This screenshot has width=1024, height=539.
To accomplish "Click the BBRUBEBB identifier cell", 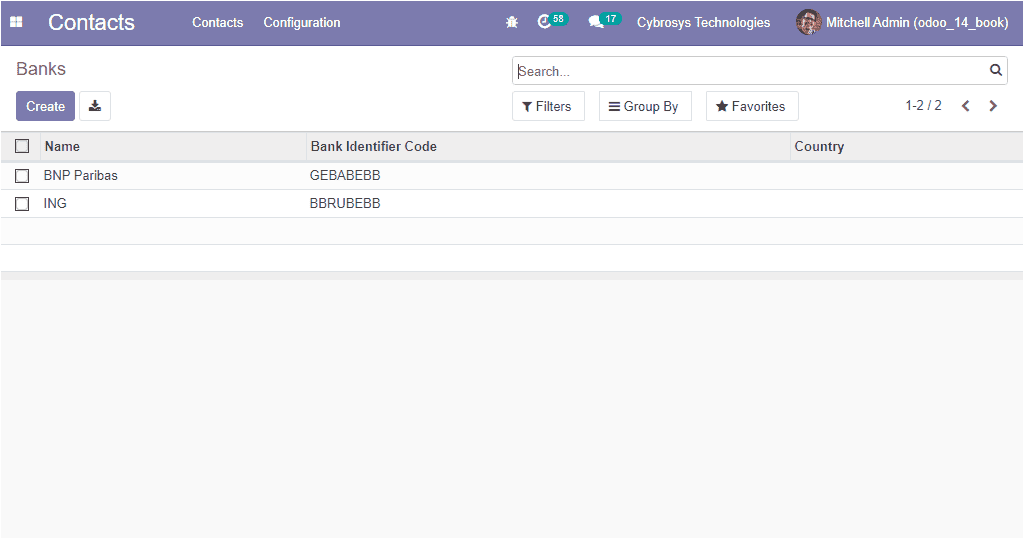I will pos(345,203).
